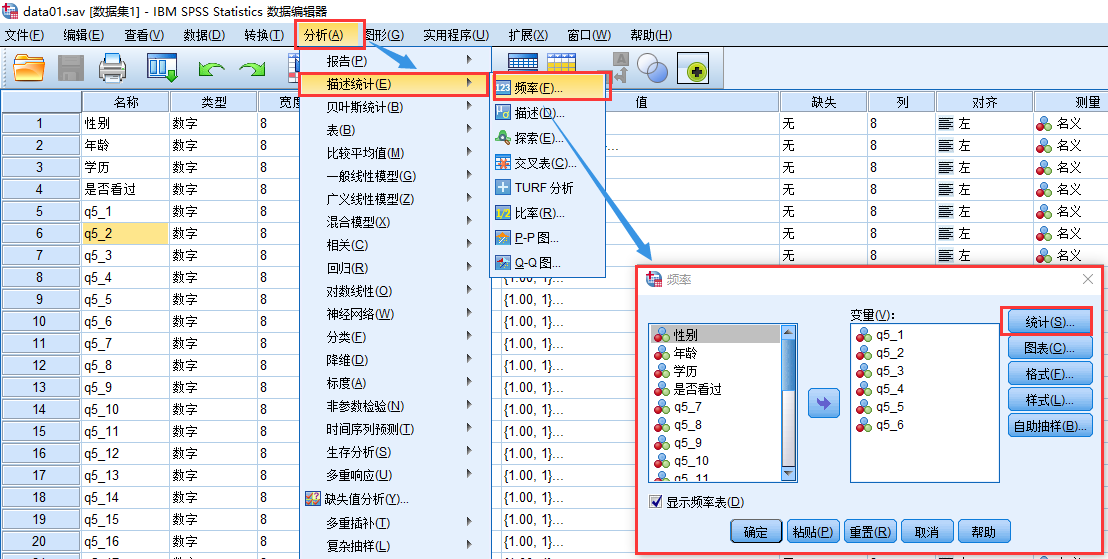Open data file via folder icon
1108x559 pixels.
coord(29,68)
